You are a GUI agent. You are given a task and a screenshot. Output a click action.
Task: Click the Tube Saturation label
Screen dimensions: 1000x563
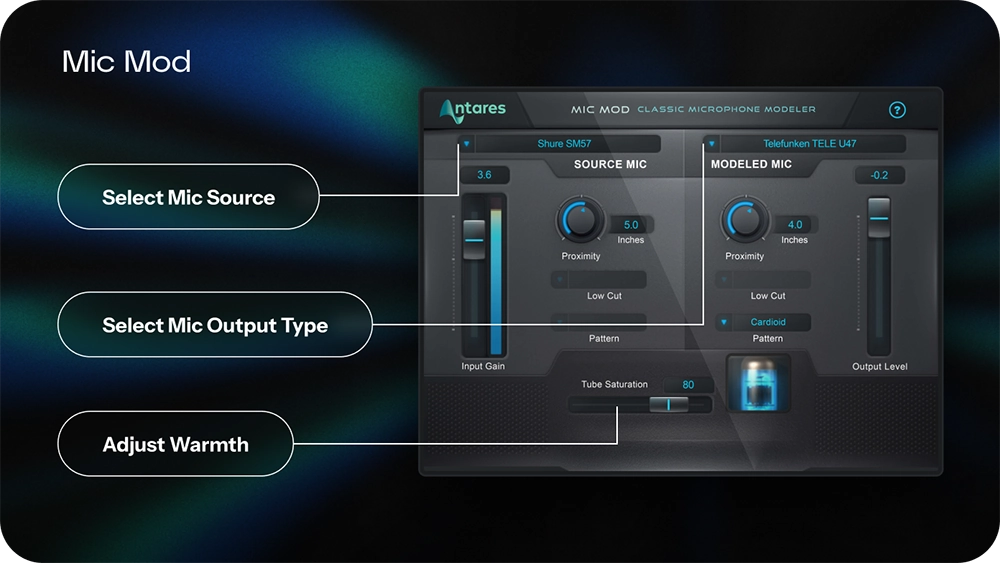614,384
